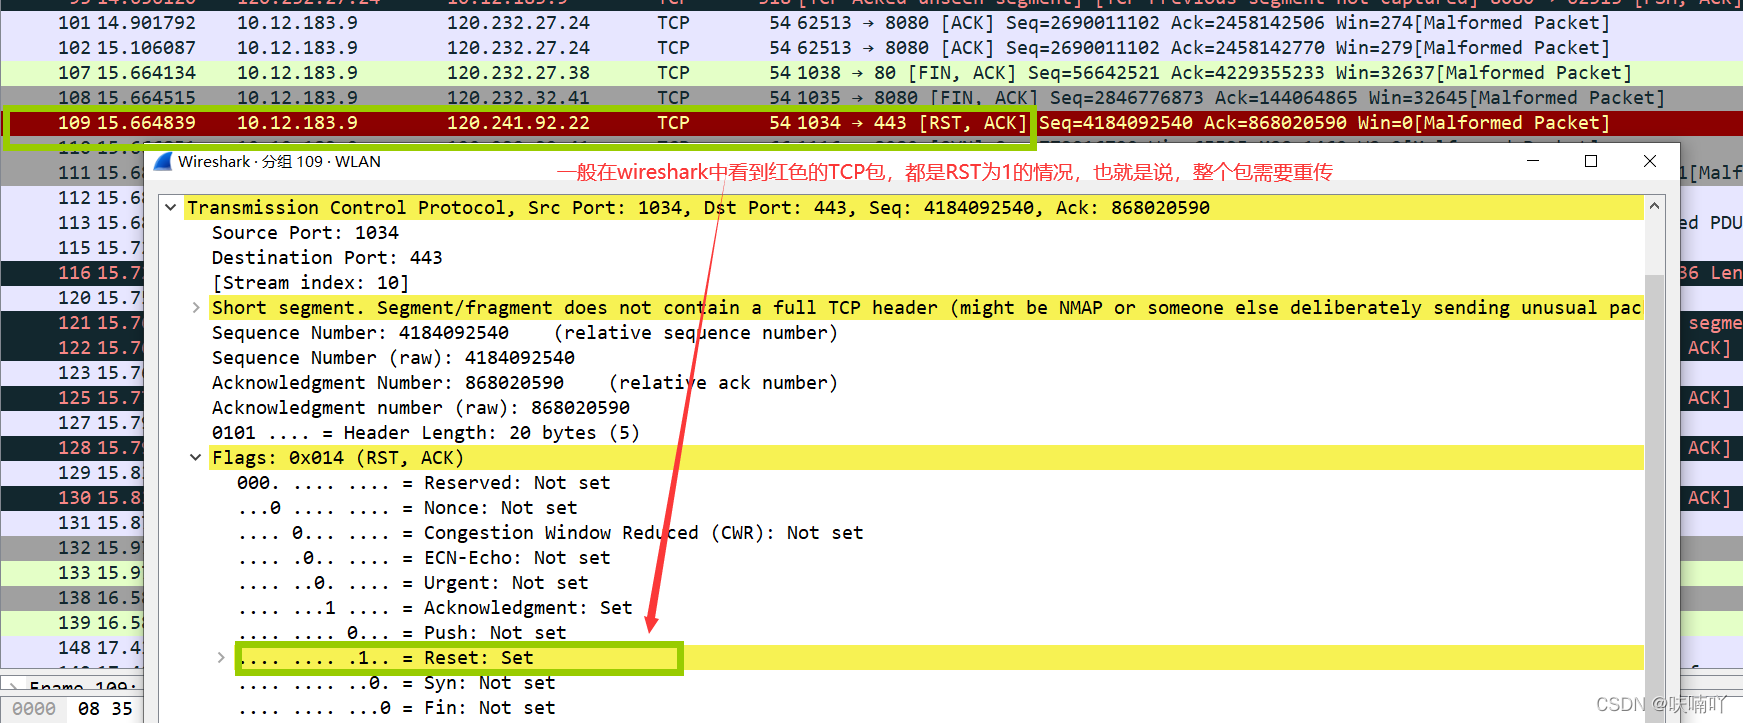The height and width of the screenshot is (723, 1743).
Task: Select the Nonce: Not set flag
Action: (407, 508)
